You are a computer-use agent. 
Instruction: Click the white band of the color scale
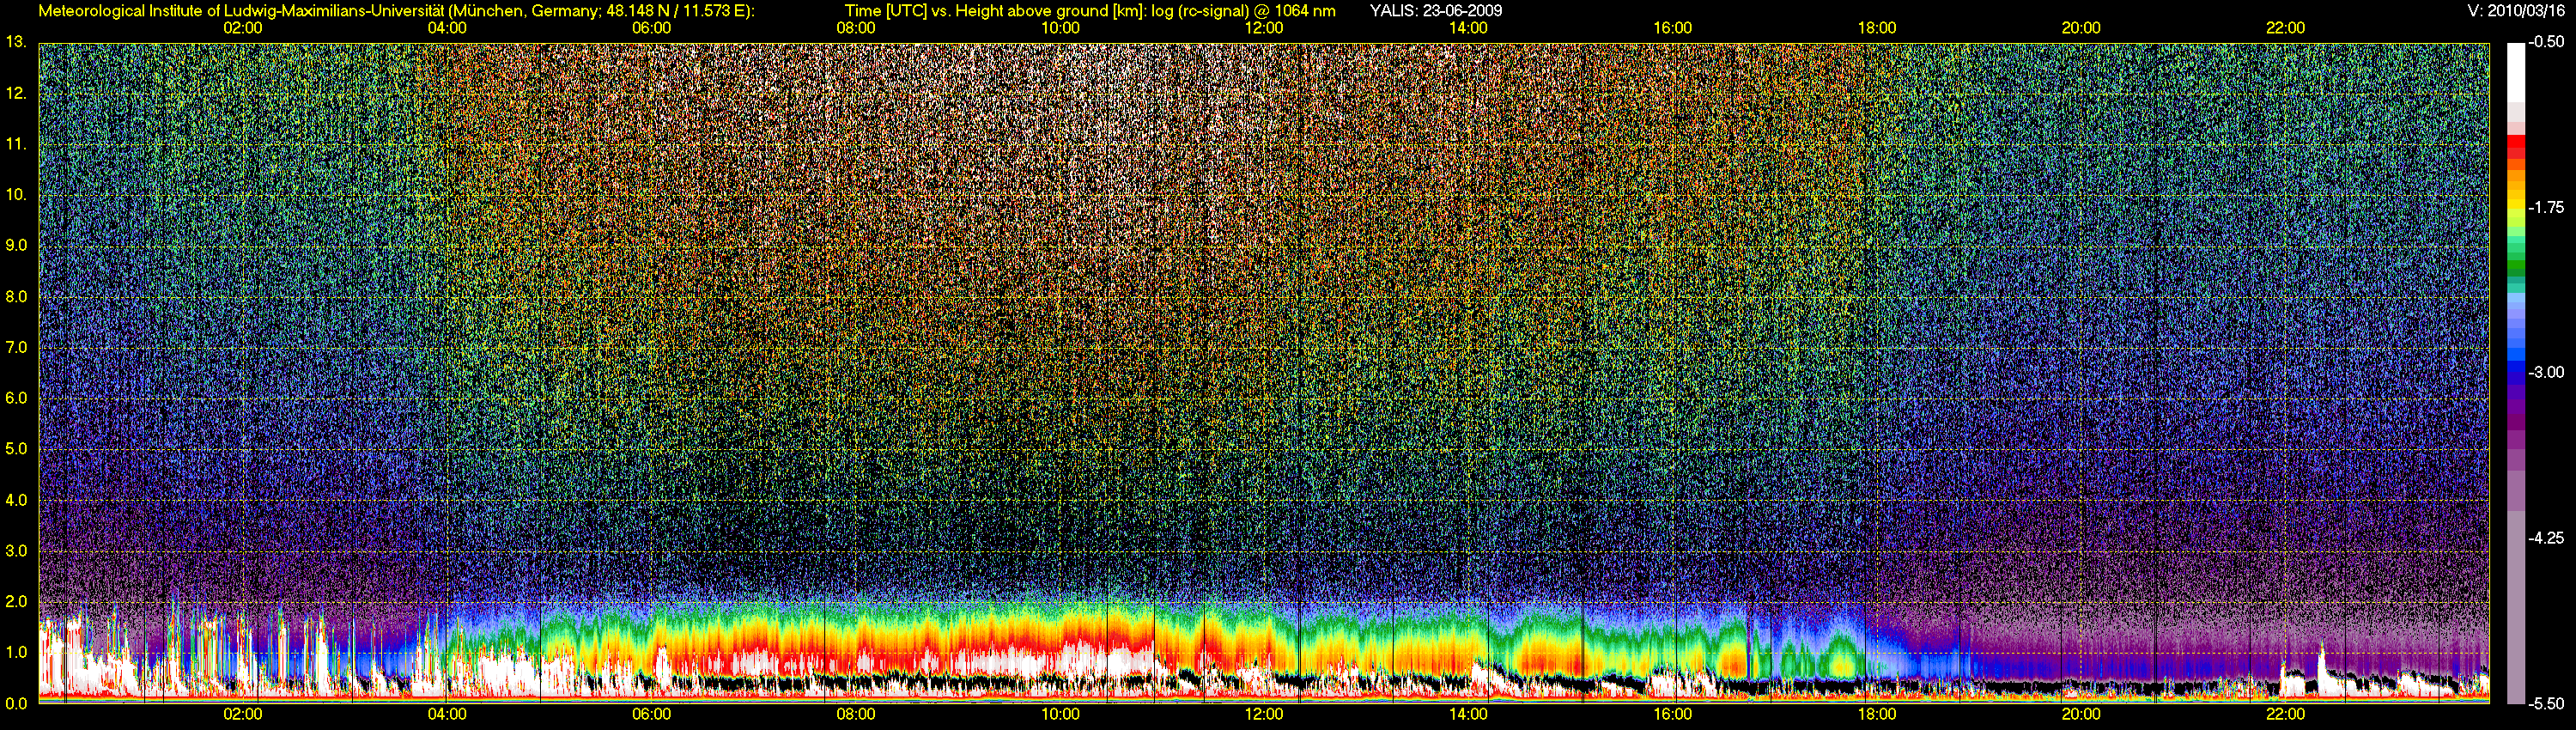pos(2515,72)
